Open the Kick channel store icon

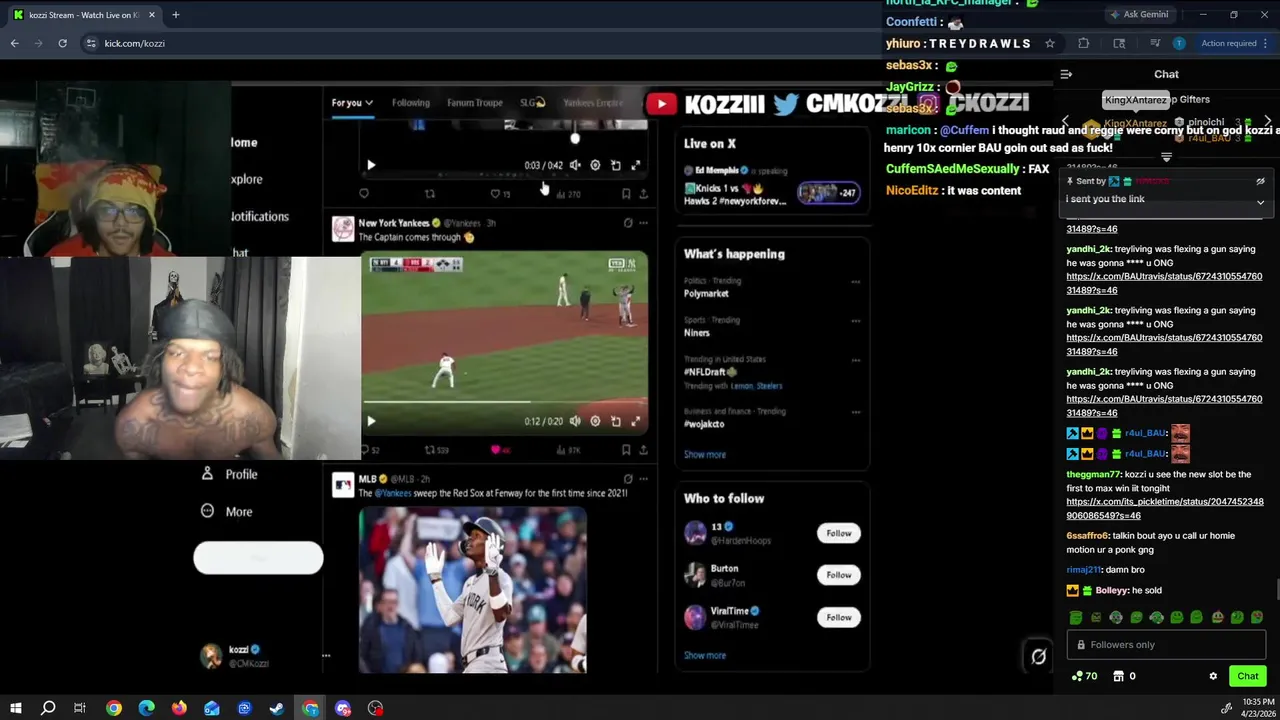[x=1119, y=676]
